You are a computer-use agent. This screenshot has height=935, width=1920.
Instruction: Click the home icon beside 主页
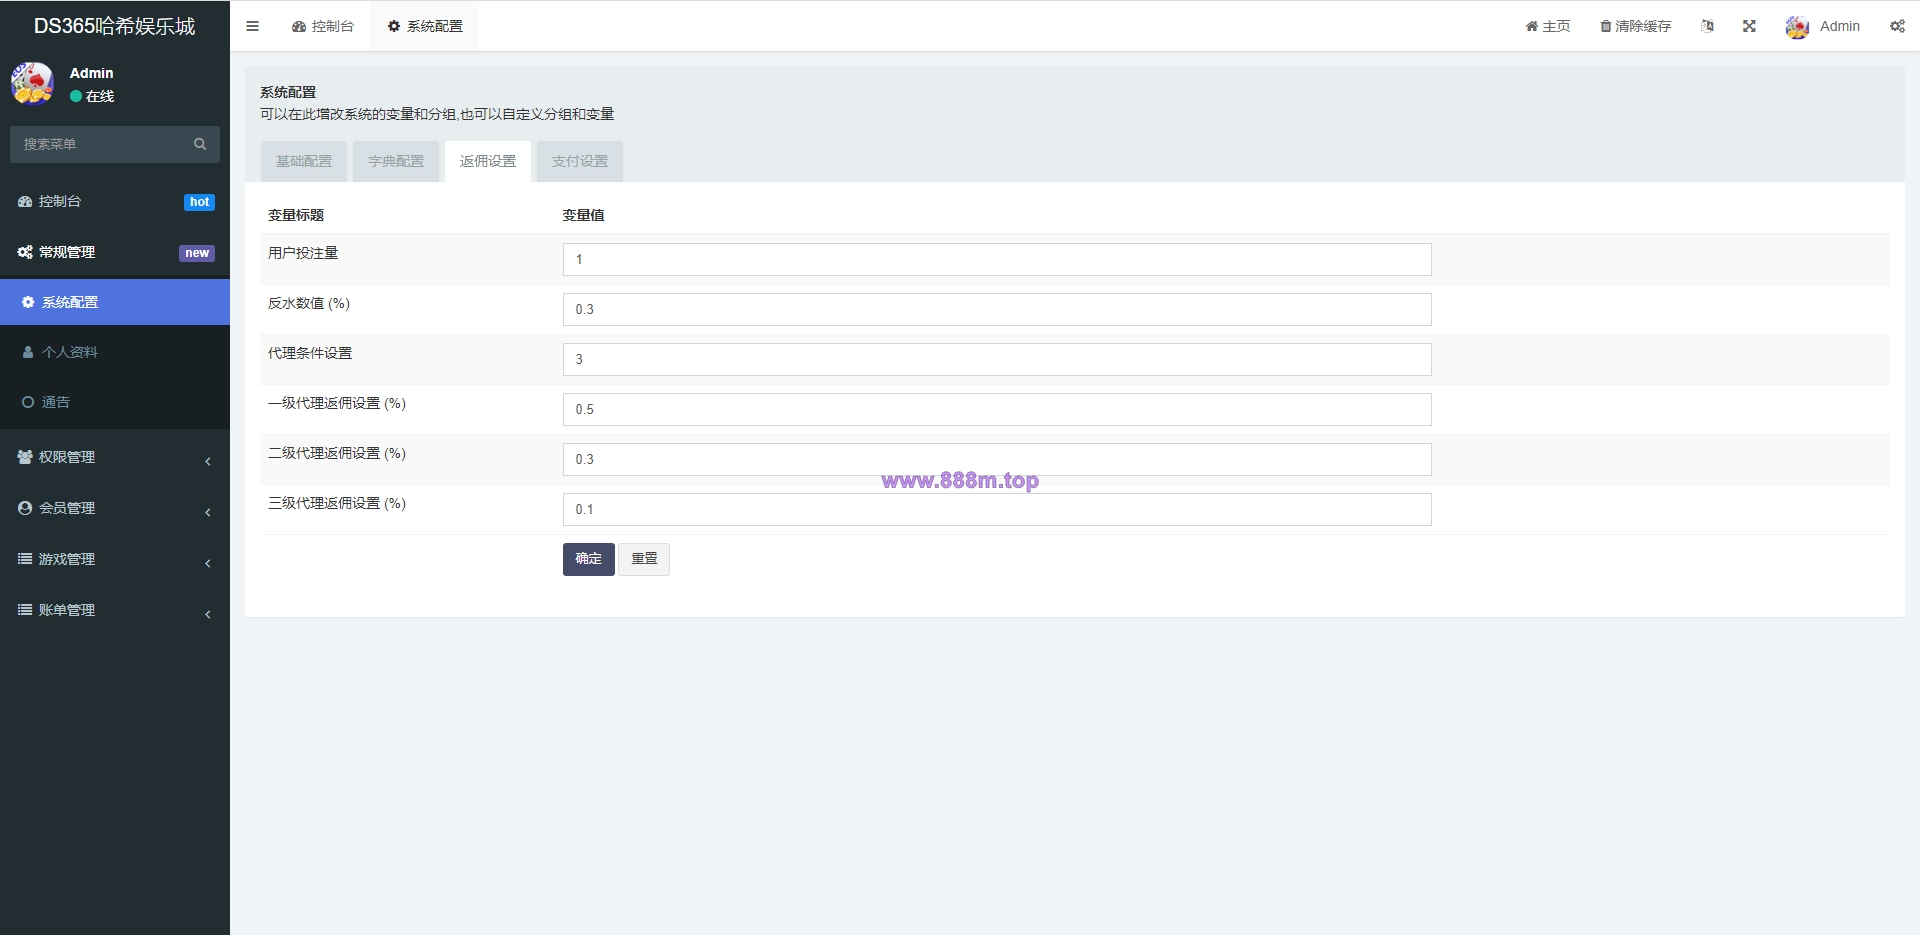click(x=1531, y=27)
